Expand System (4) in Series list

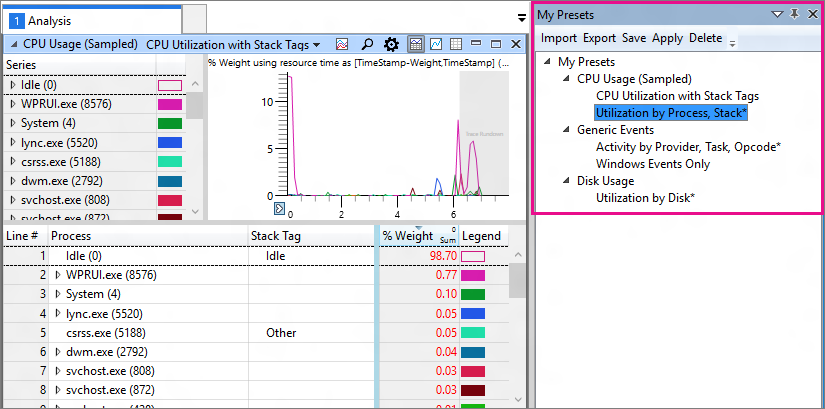(13, 123)
